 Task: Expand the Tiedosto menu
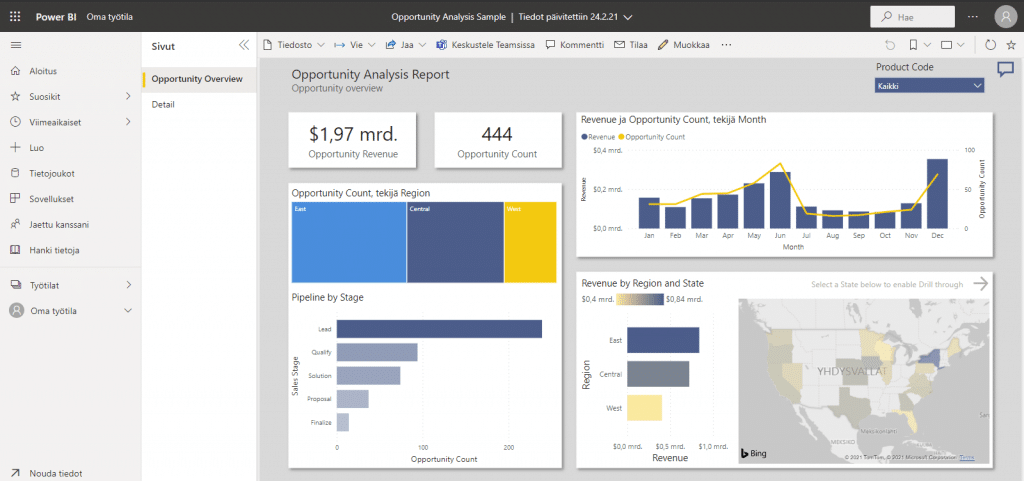pyautogui.click(x=294, y=45)
